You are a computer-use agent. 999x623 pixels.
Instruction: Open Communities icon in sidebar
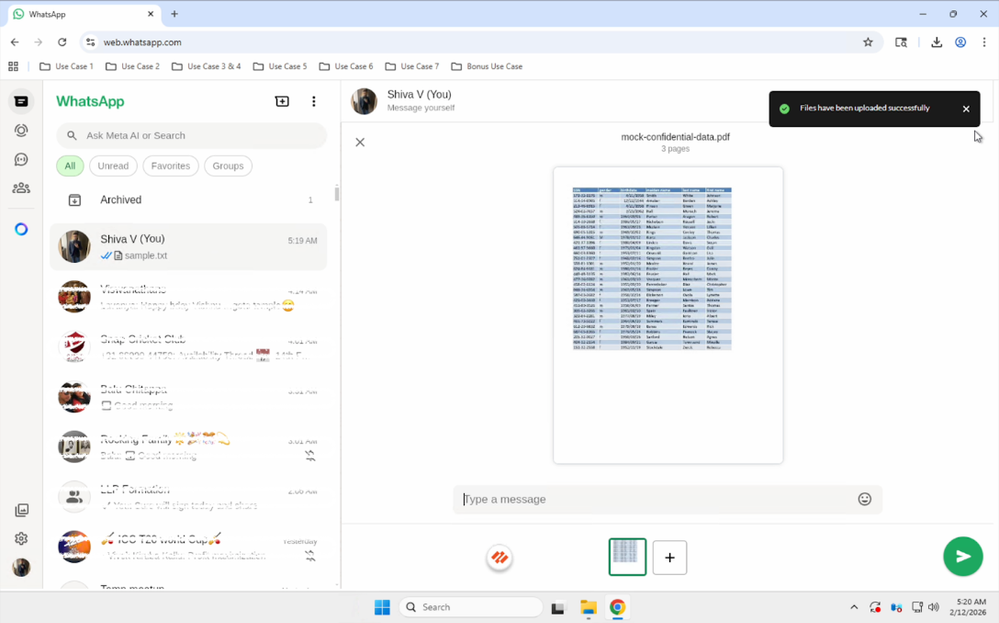(x=21, y=188)
